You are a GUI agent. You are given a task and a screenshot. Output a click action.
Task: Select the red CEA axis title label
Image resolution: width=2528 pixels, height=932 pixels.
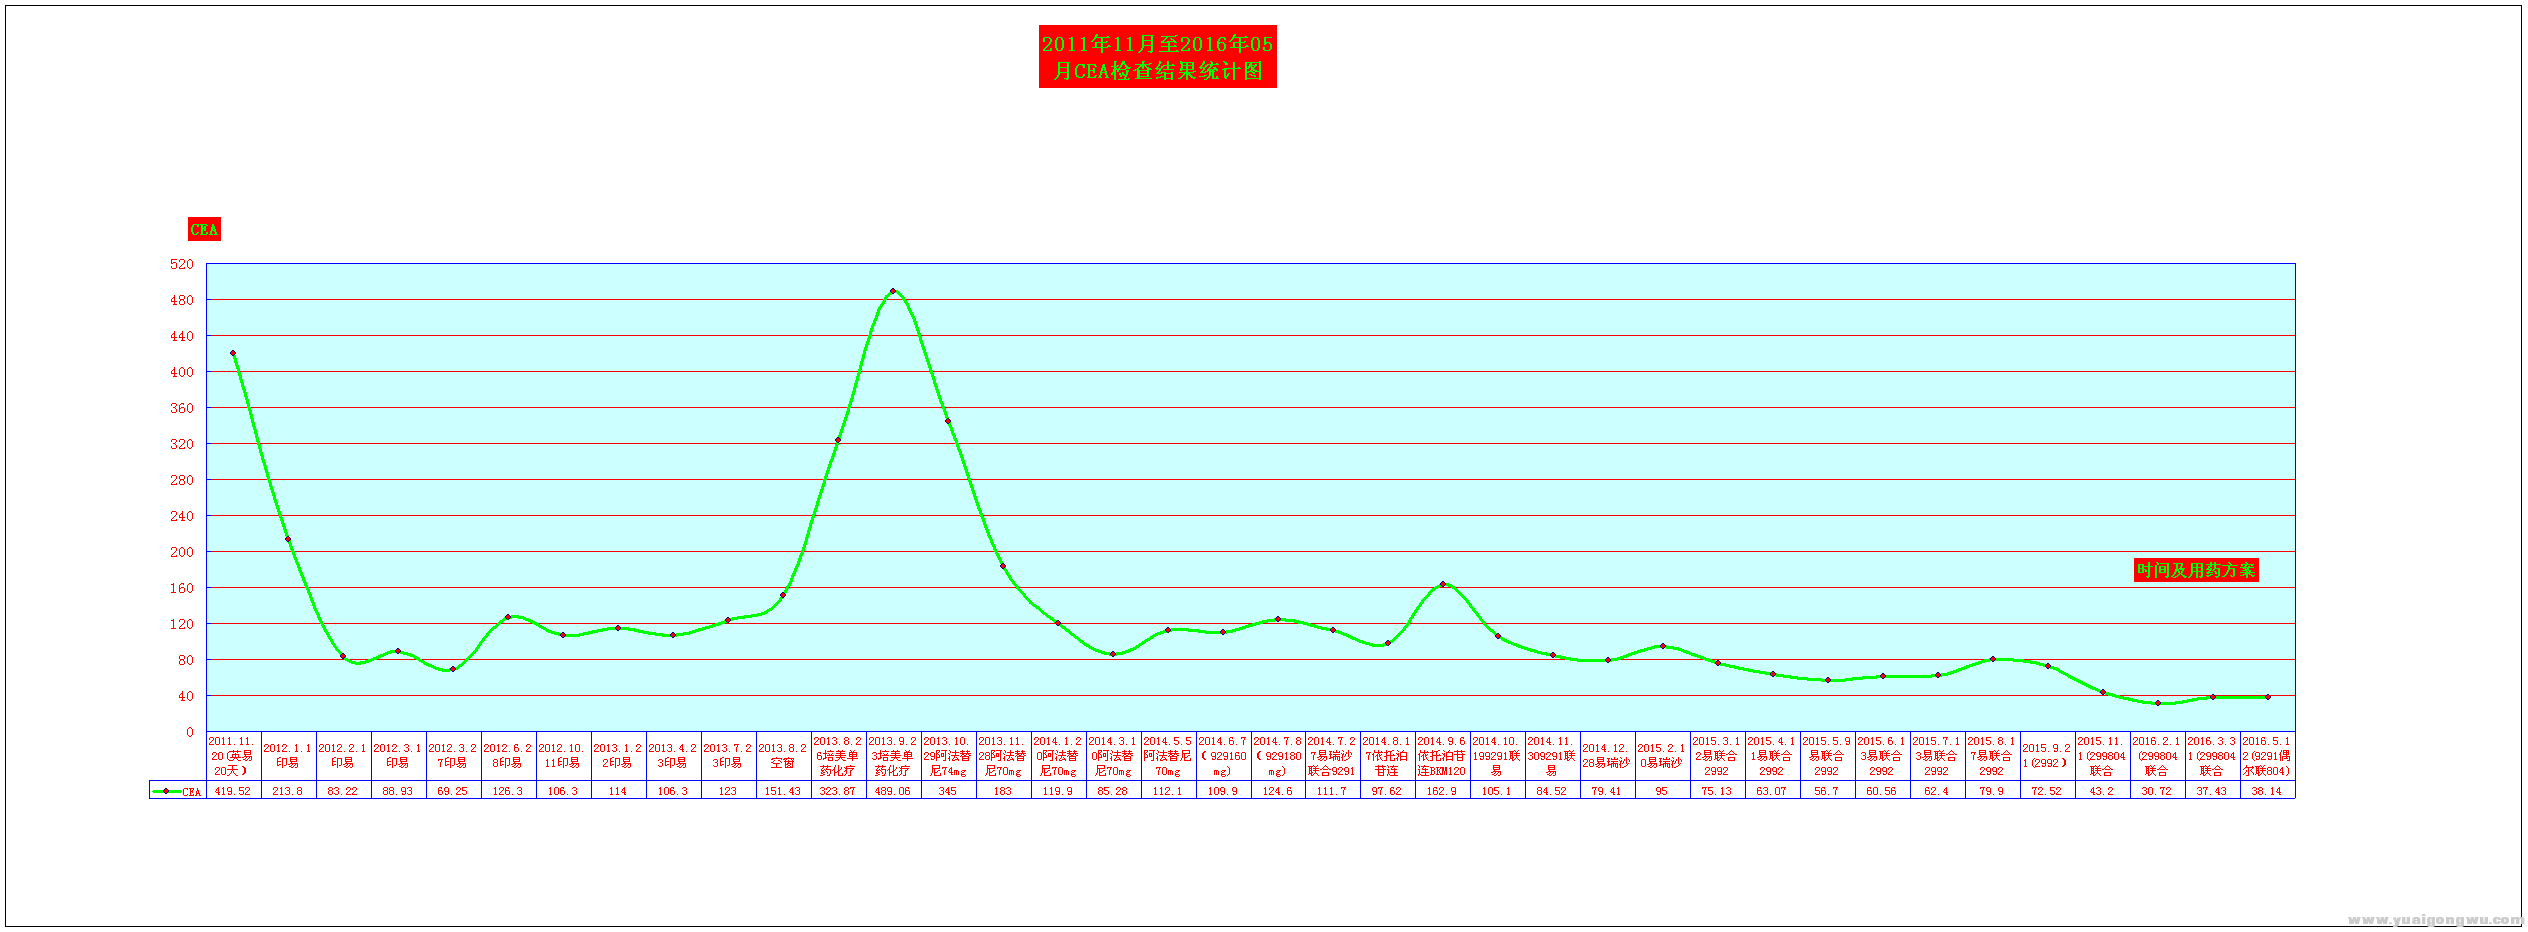tap(204, 230)
